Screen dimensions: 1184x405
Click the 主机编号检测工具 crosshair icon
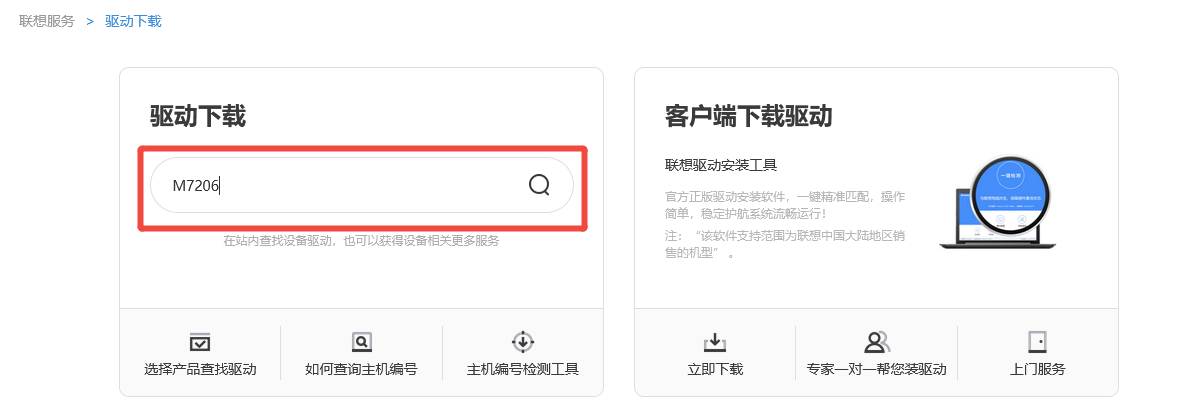click(x=523, y=342)
